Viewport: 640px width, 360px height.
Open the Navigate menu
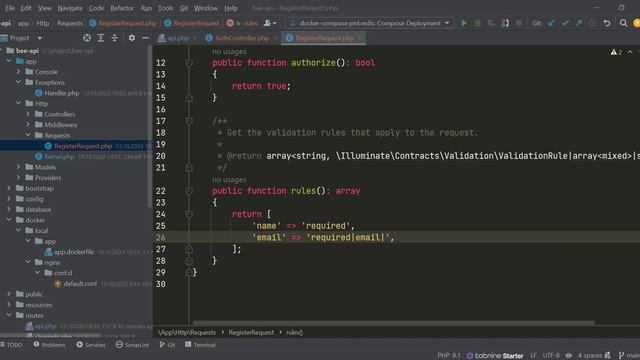(x=70, y=8)
